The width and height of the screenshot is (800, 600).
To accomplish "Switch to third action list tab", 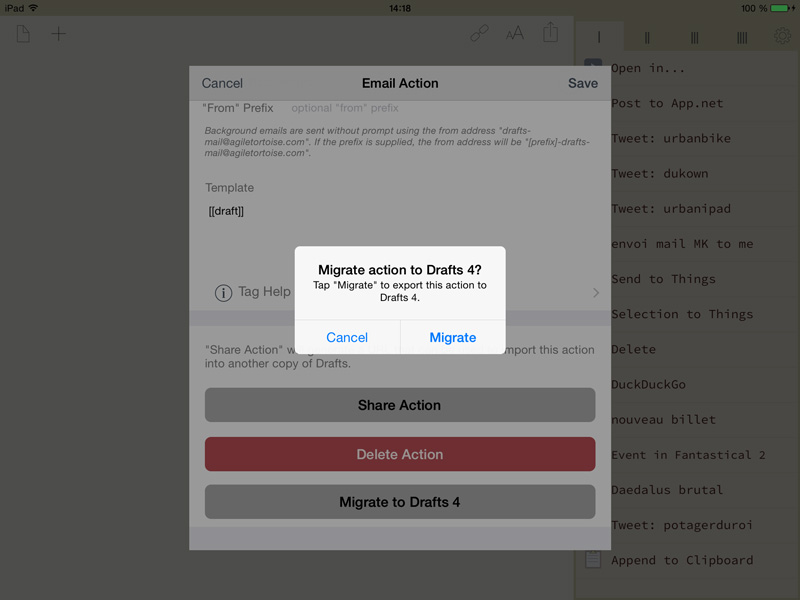I will click(694, 37).
